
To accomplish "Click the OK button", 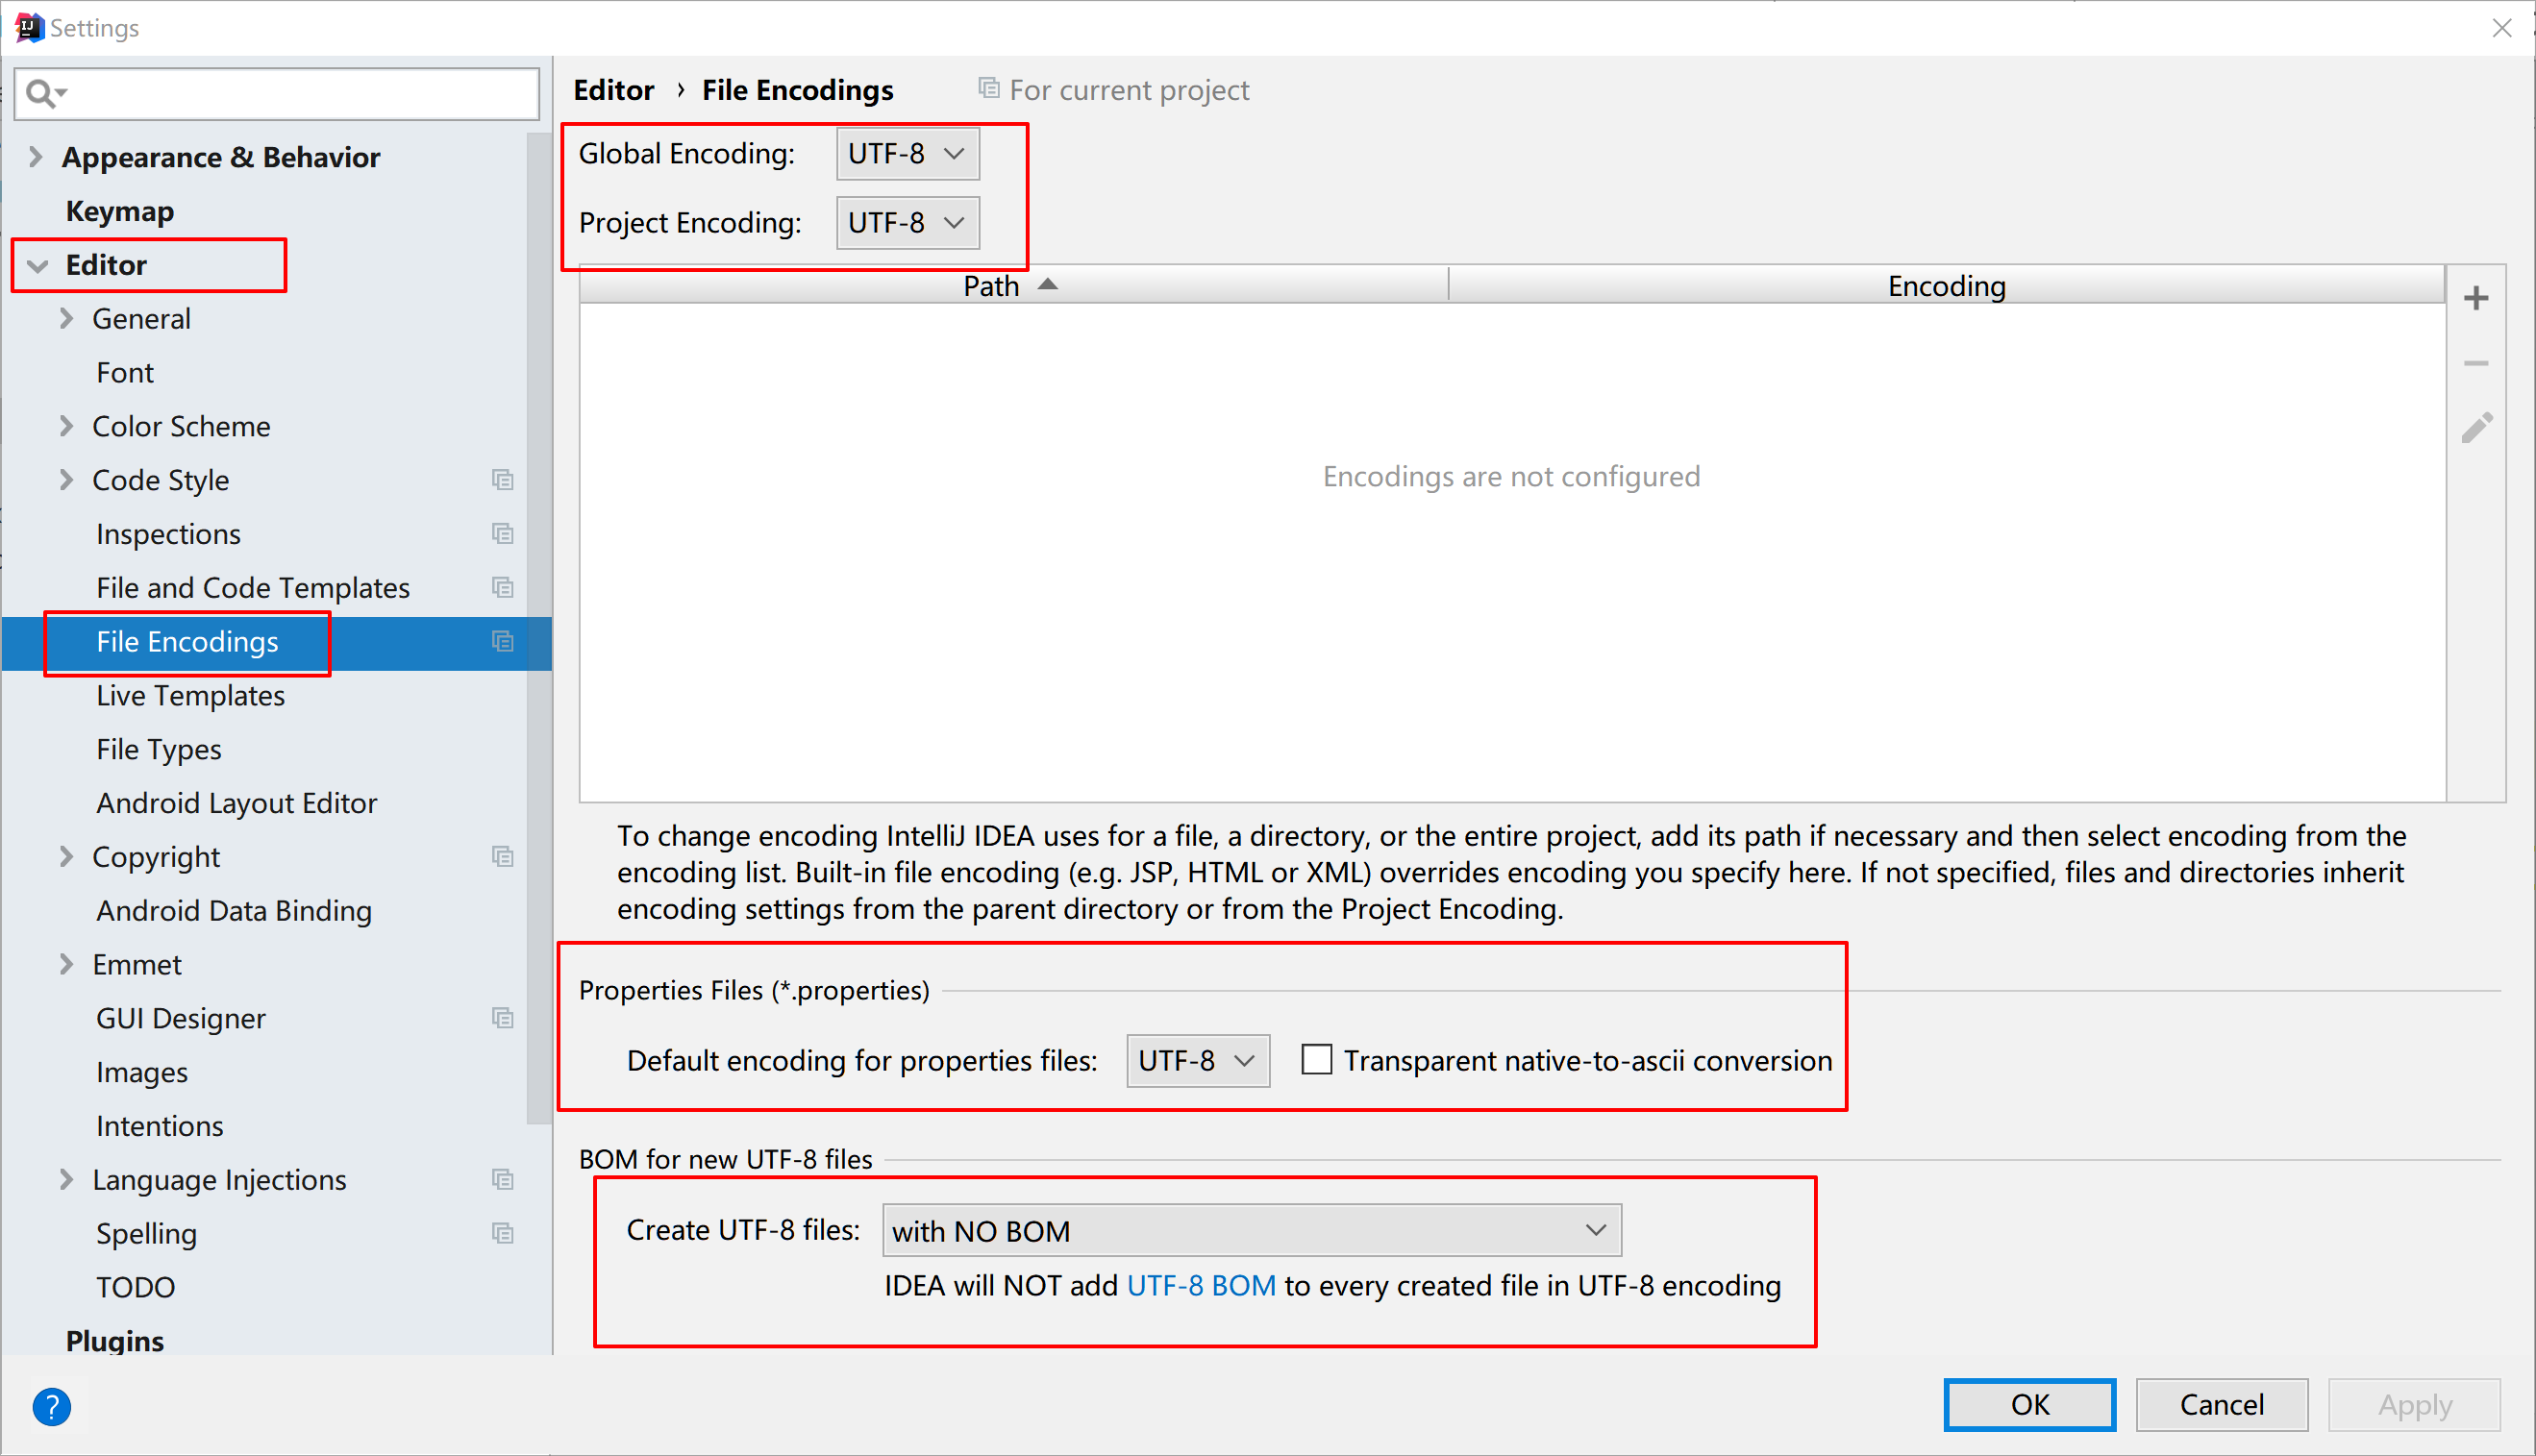I will (2029, 1404).
